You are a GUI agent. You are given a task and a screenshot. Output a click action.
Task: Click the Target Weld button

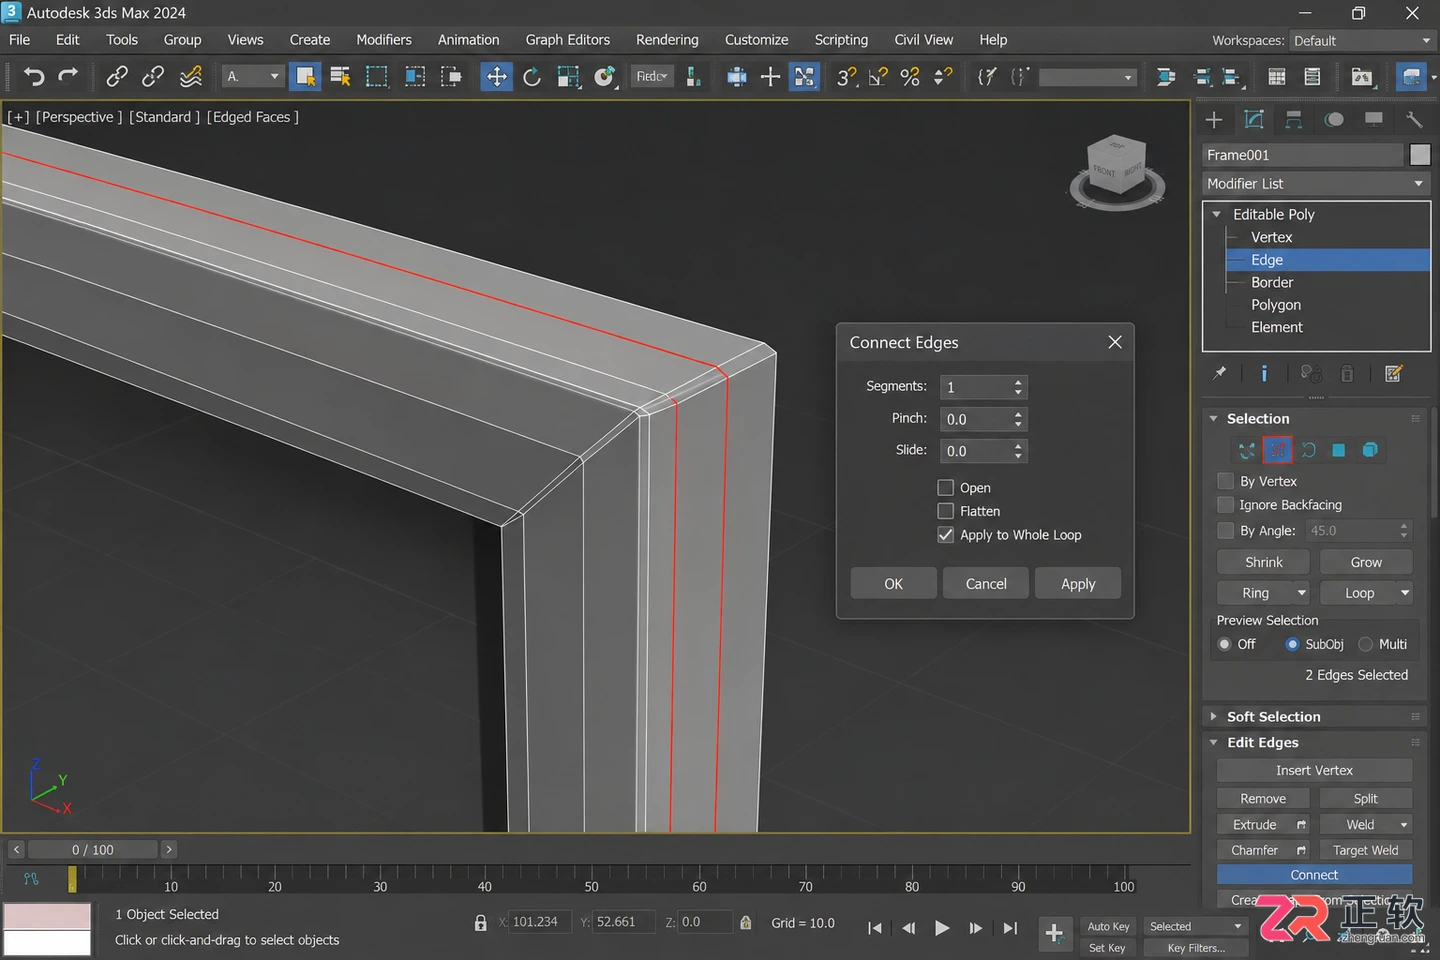[x=1365, y=851]
